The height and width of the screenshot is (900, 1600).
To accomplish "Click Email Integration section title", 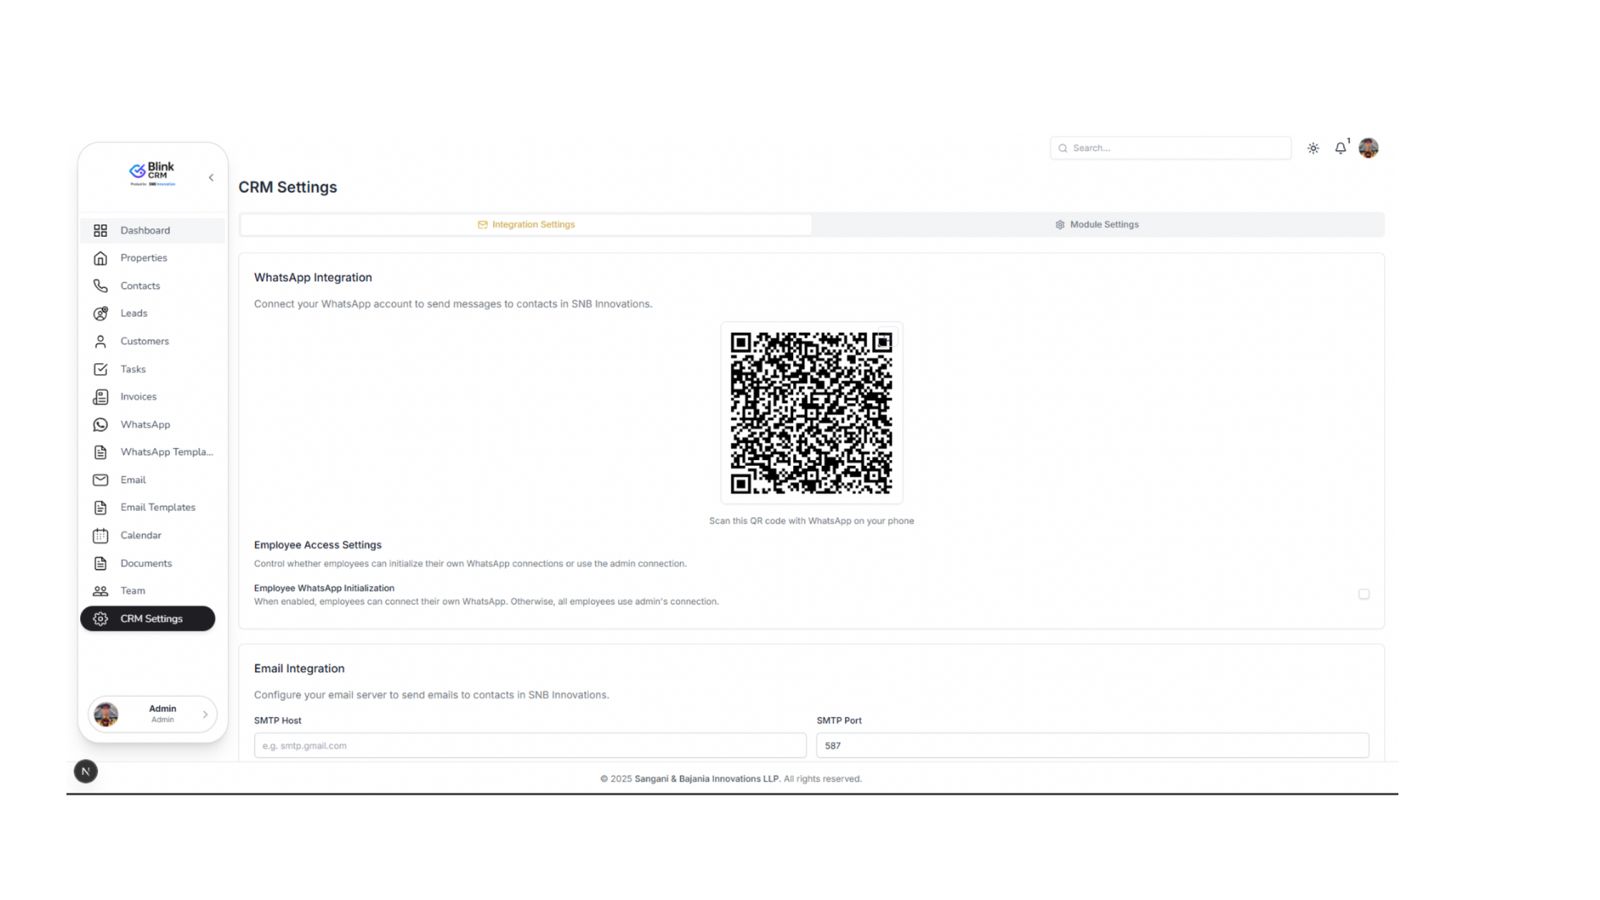I will [x=299, y=669].
